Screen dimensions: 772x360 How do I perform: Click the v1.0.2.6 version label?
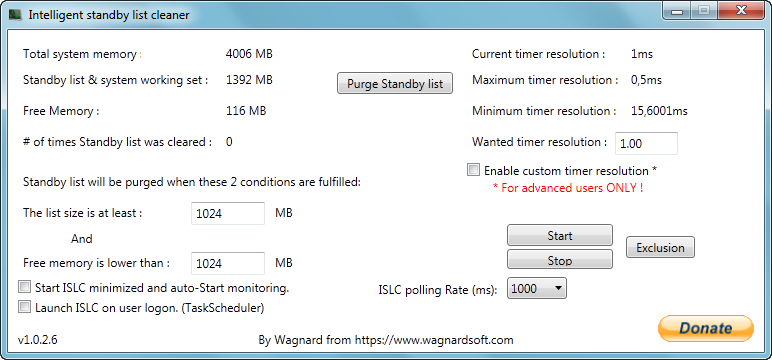37,340
